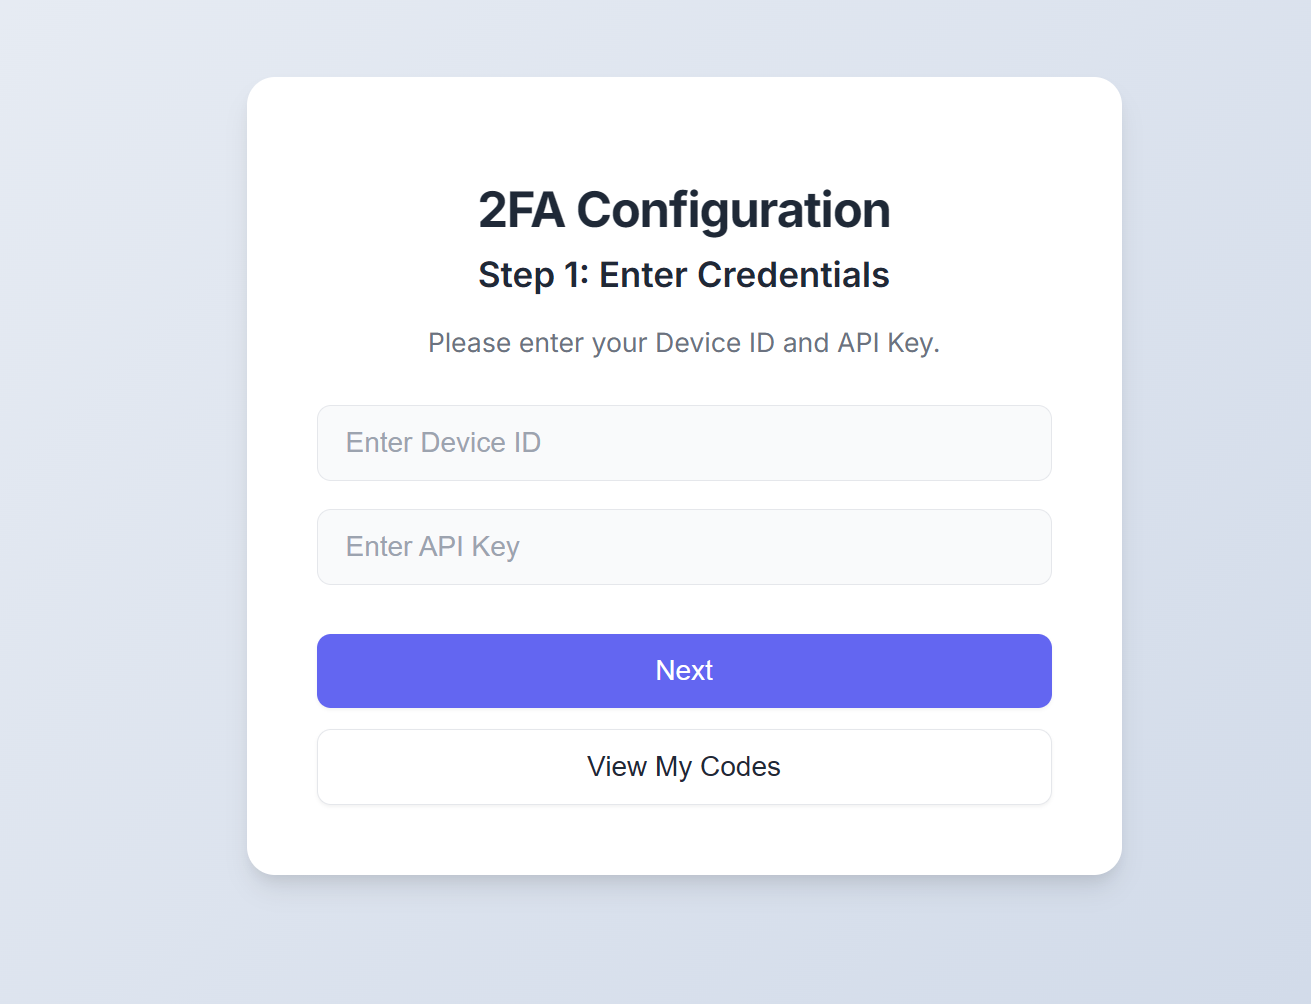Screen dimensions: 1311x1004
Task: Activate the input below Device ID field
Action: pyautogui.click(x=684, y=547)
